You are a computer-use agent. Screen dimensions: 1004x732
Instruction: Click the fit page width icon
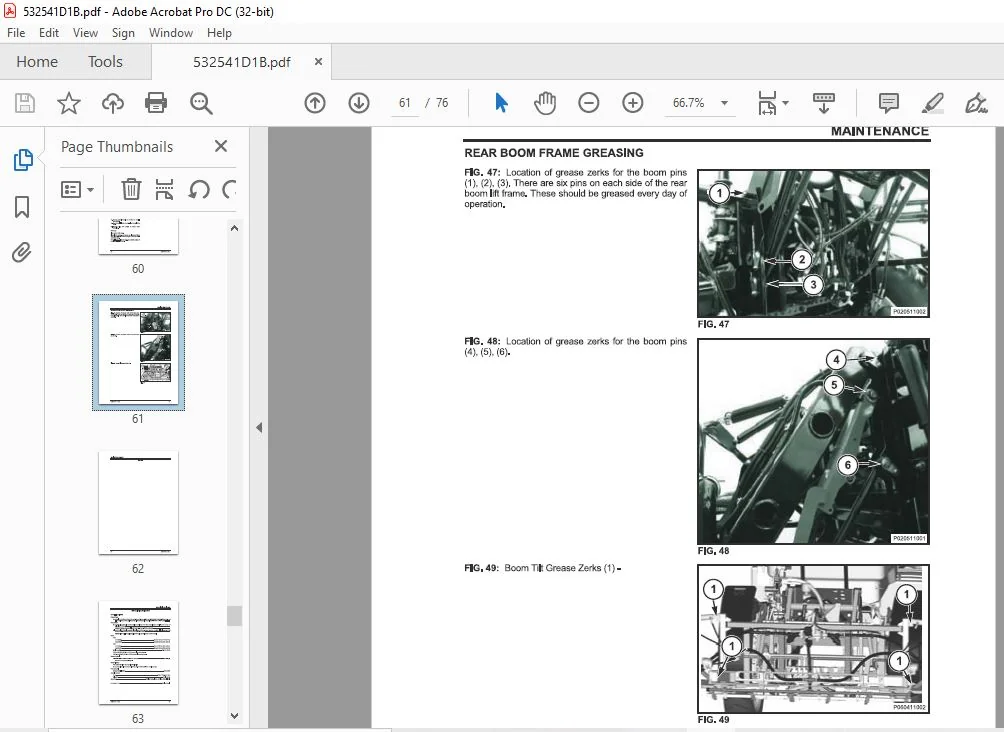[767, 103]
